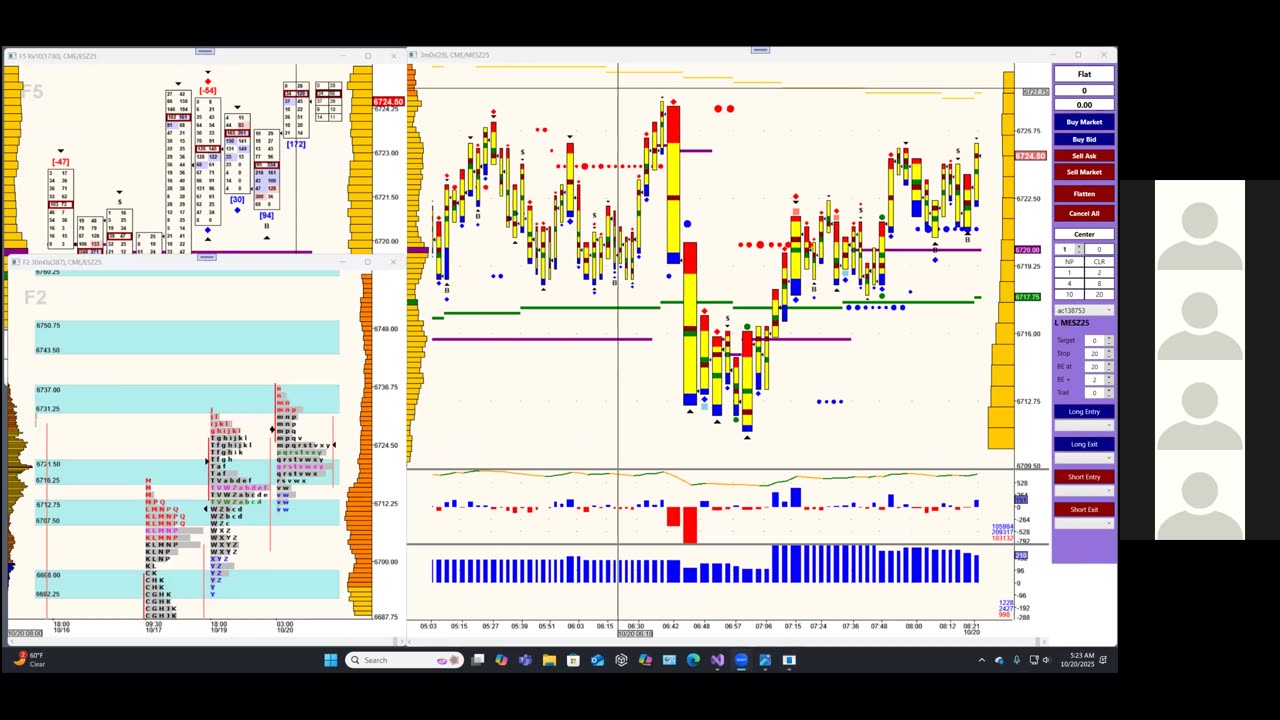The width and height of the screenshot is (1280, 720).
Task: Open the ac138753 account dropdown
Action: 1084,311
